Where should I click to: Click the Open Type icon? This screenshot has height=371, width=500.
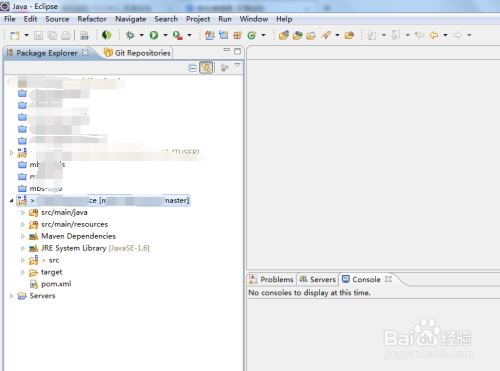pyautogui.click(x=284, y=35)
